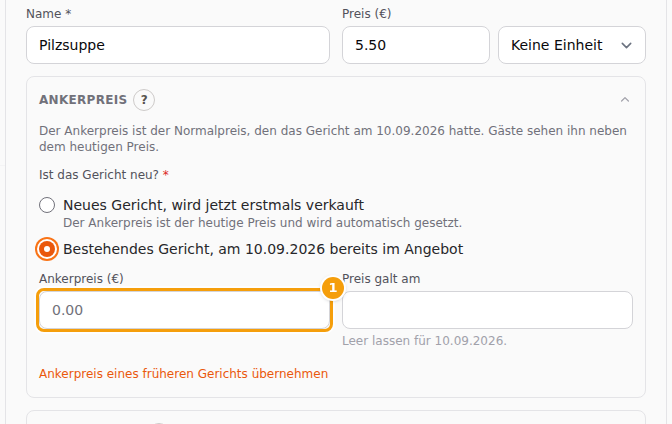
Task: Click the 'Ist das Gericht neu?' label
Action: 99,175
